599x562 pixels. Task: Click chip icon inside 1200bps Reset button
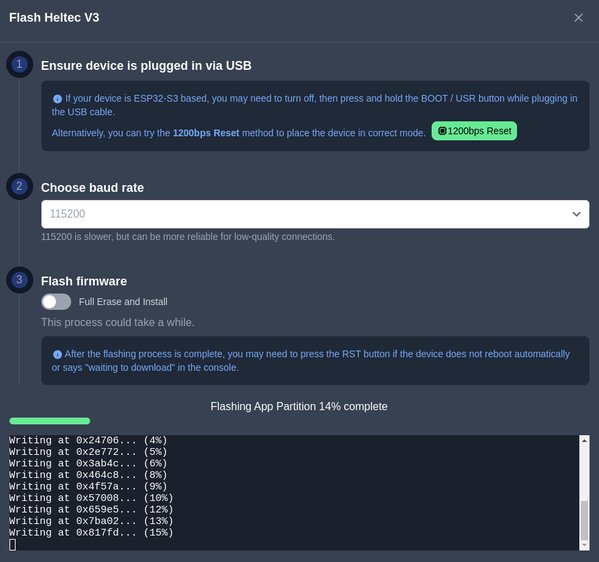click(x=442, y=131)
